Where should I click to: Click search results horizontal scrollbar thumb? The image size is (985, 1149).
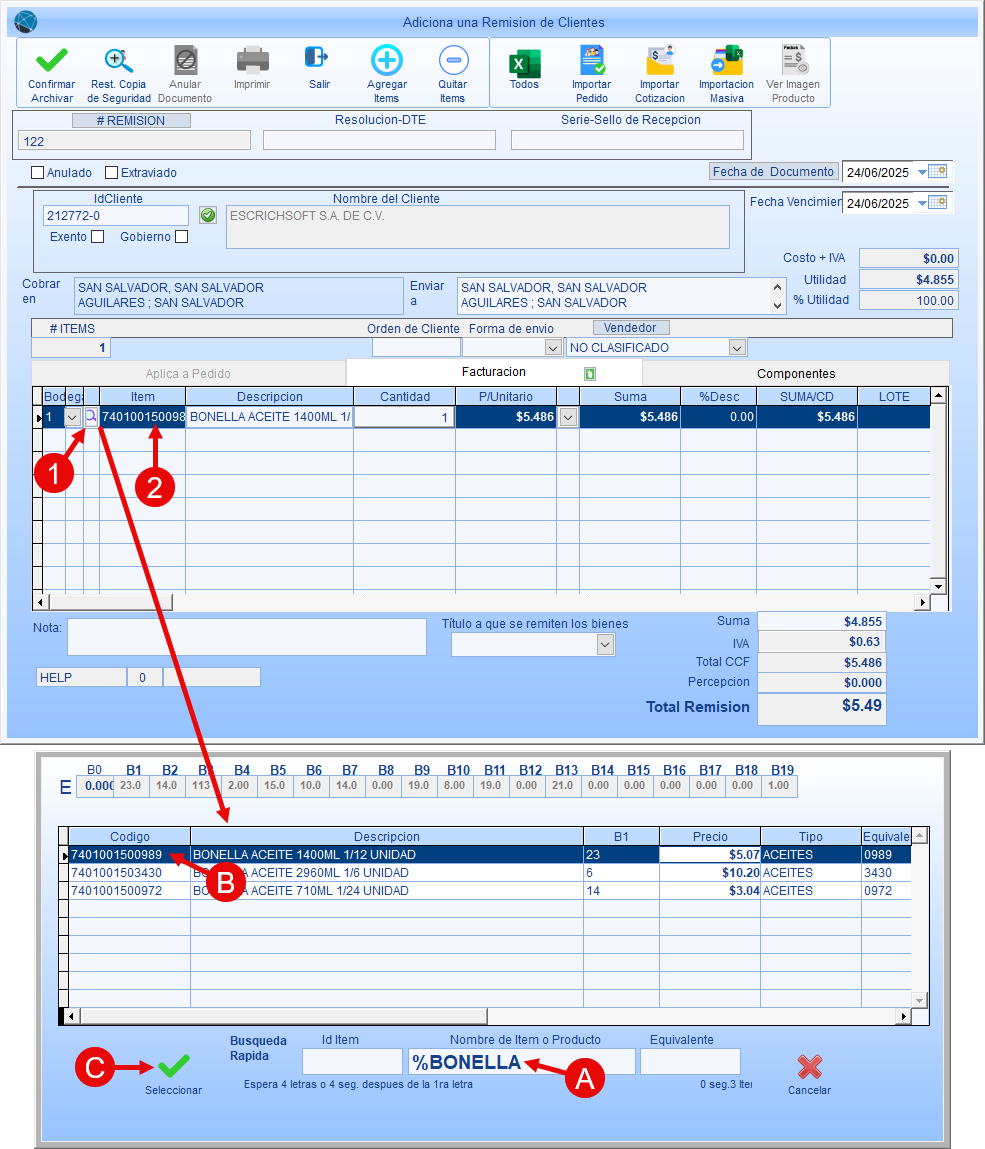(284, 1016)
